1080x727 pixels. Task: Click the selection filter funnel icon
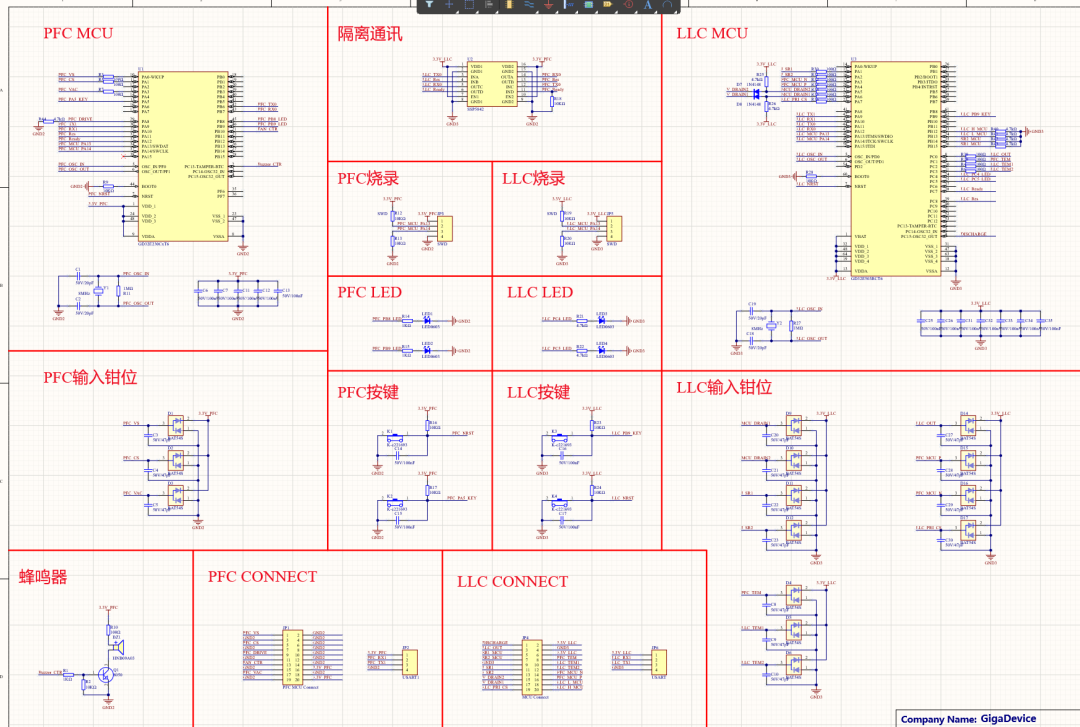429,5
